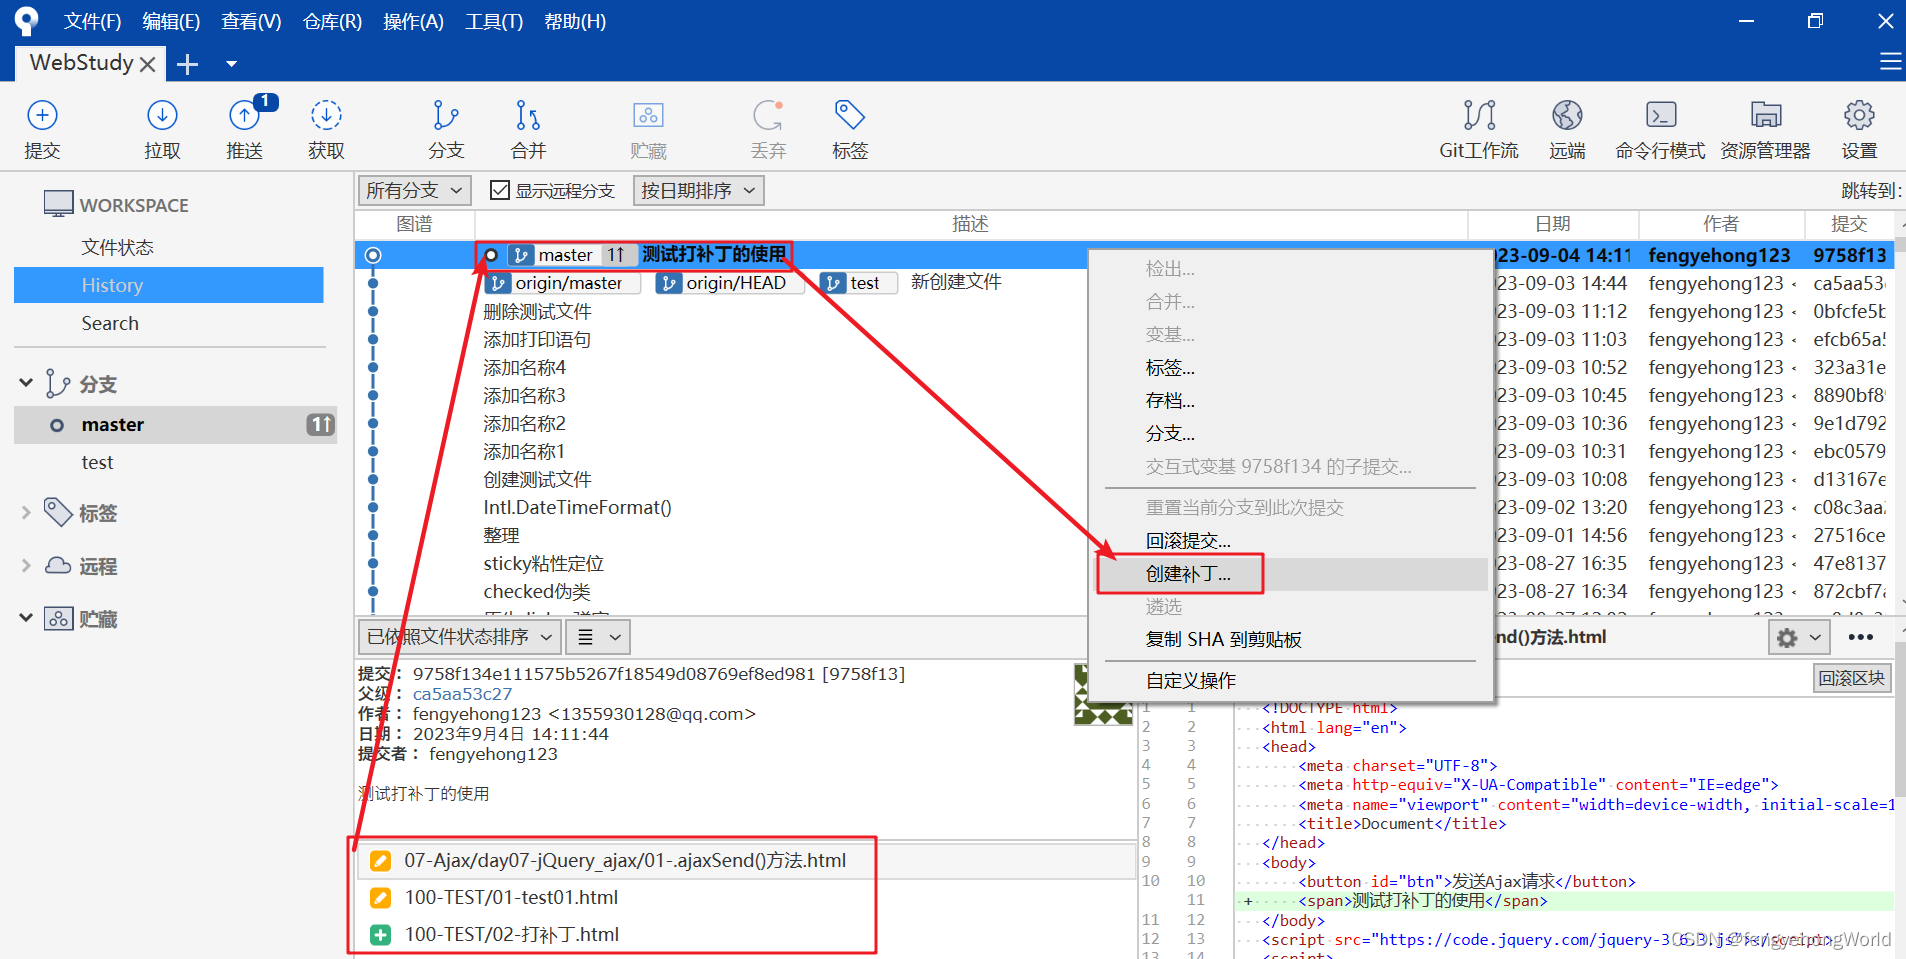
Task: Select the master branch in sidebar
Action: coord(175,425)
